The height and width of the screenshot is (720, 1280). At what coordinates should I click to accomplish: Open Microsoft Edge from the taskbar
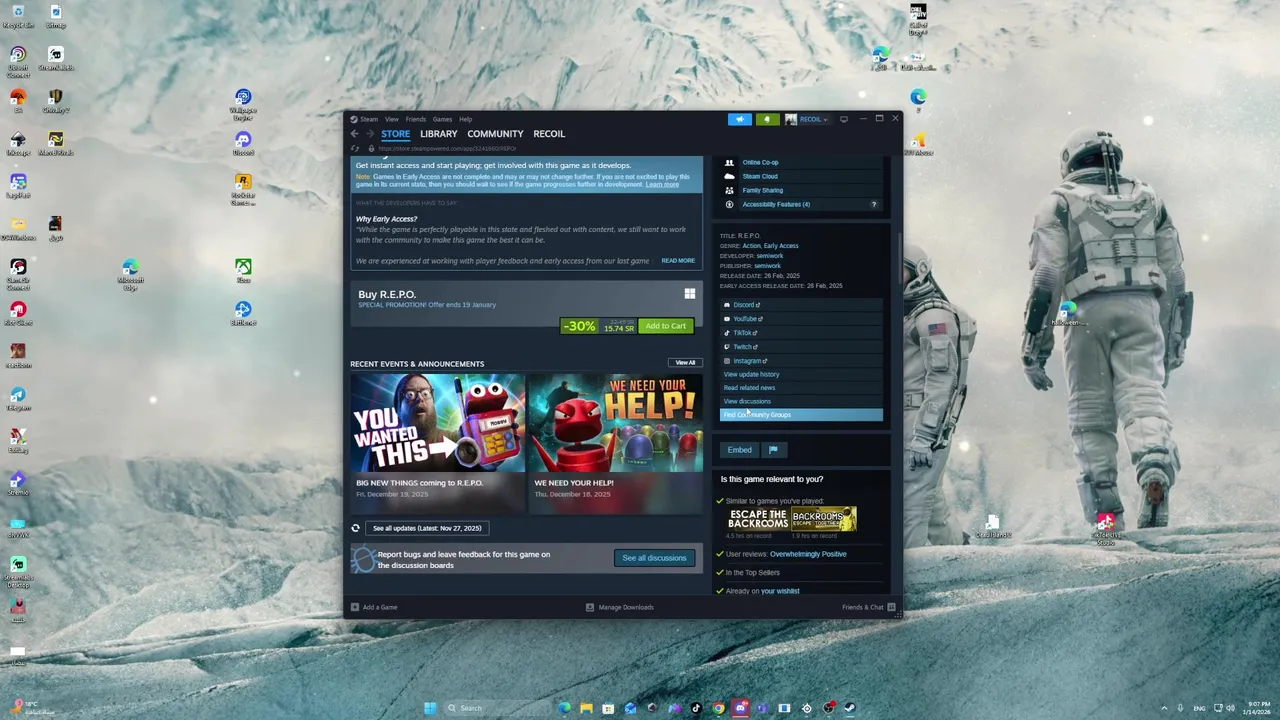(x=565, y=708)
